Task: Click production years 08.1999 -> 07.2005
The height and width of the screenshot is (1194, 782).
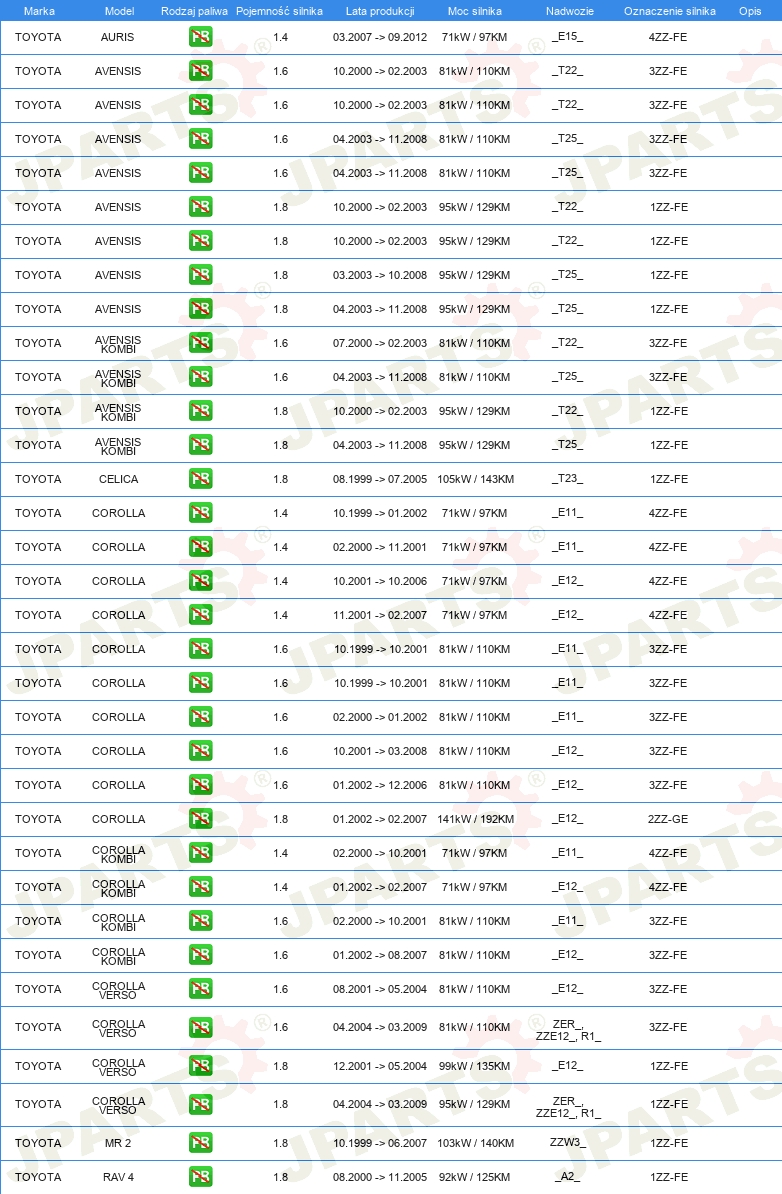Action: [380, 479]
